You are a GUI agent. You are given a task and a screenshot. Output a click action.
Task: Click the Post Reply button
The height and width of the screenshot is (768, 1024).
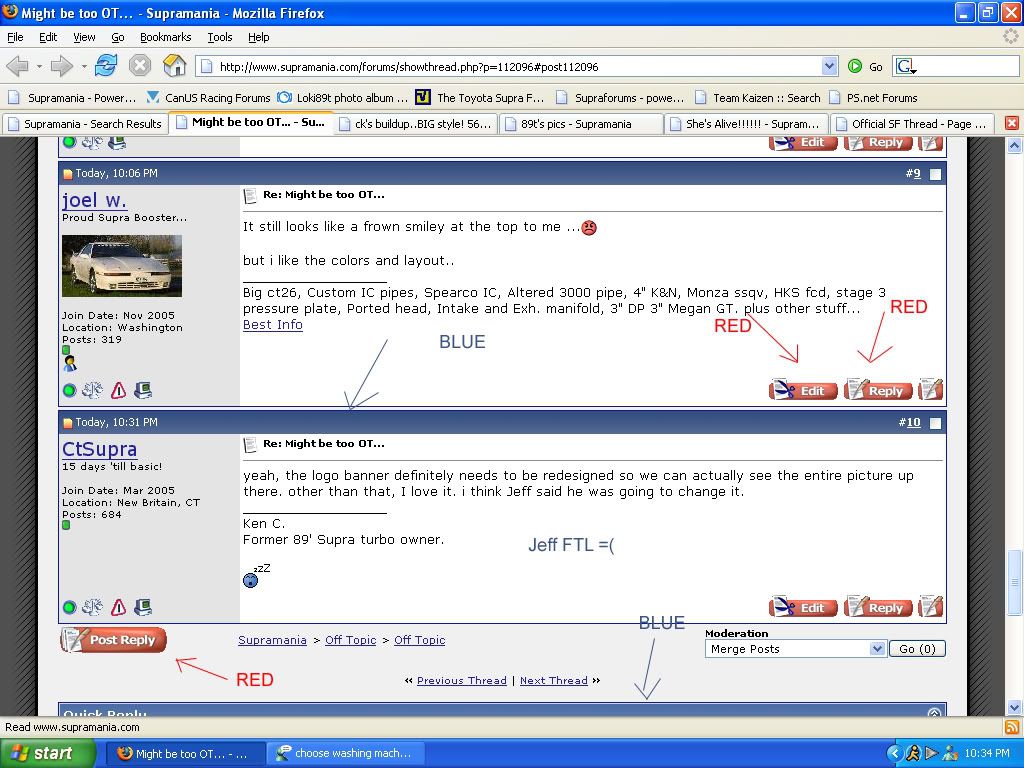(x=113, y=640)
